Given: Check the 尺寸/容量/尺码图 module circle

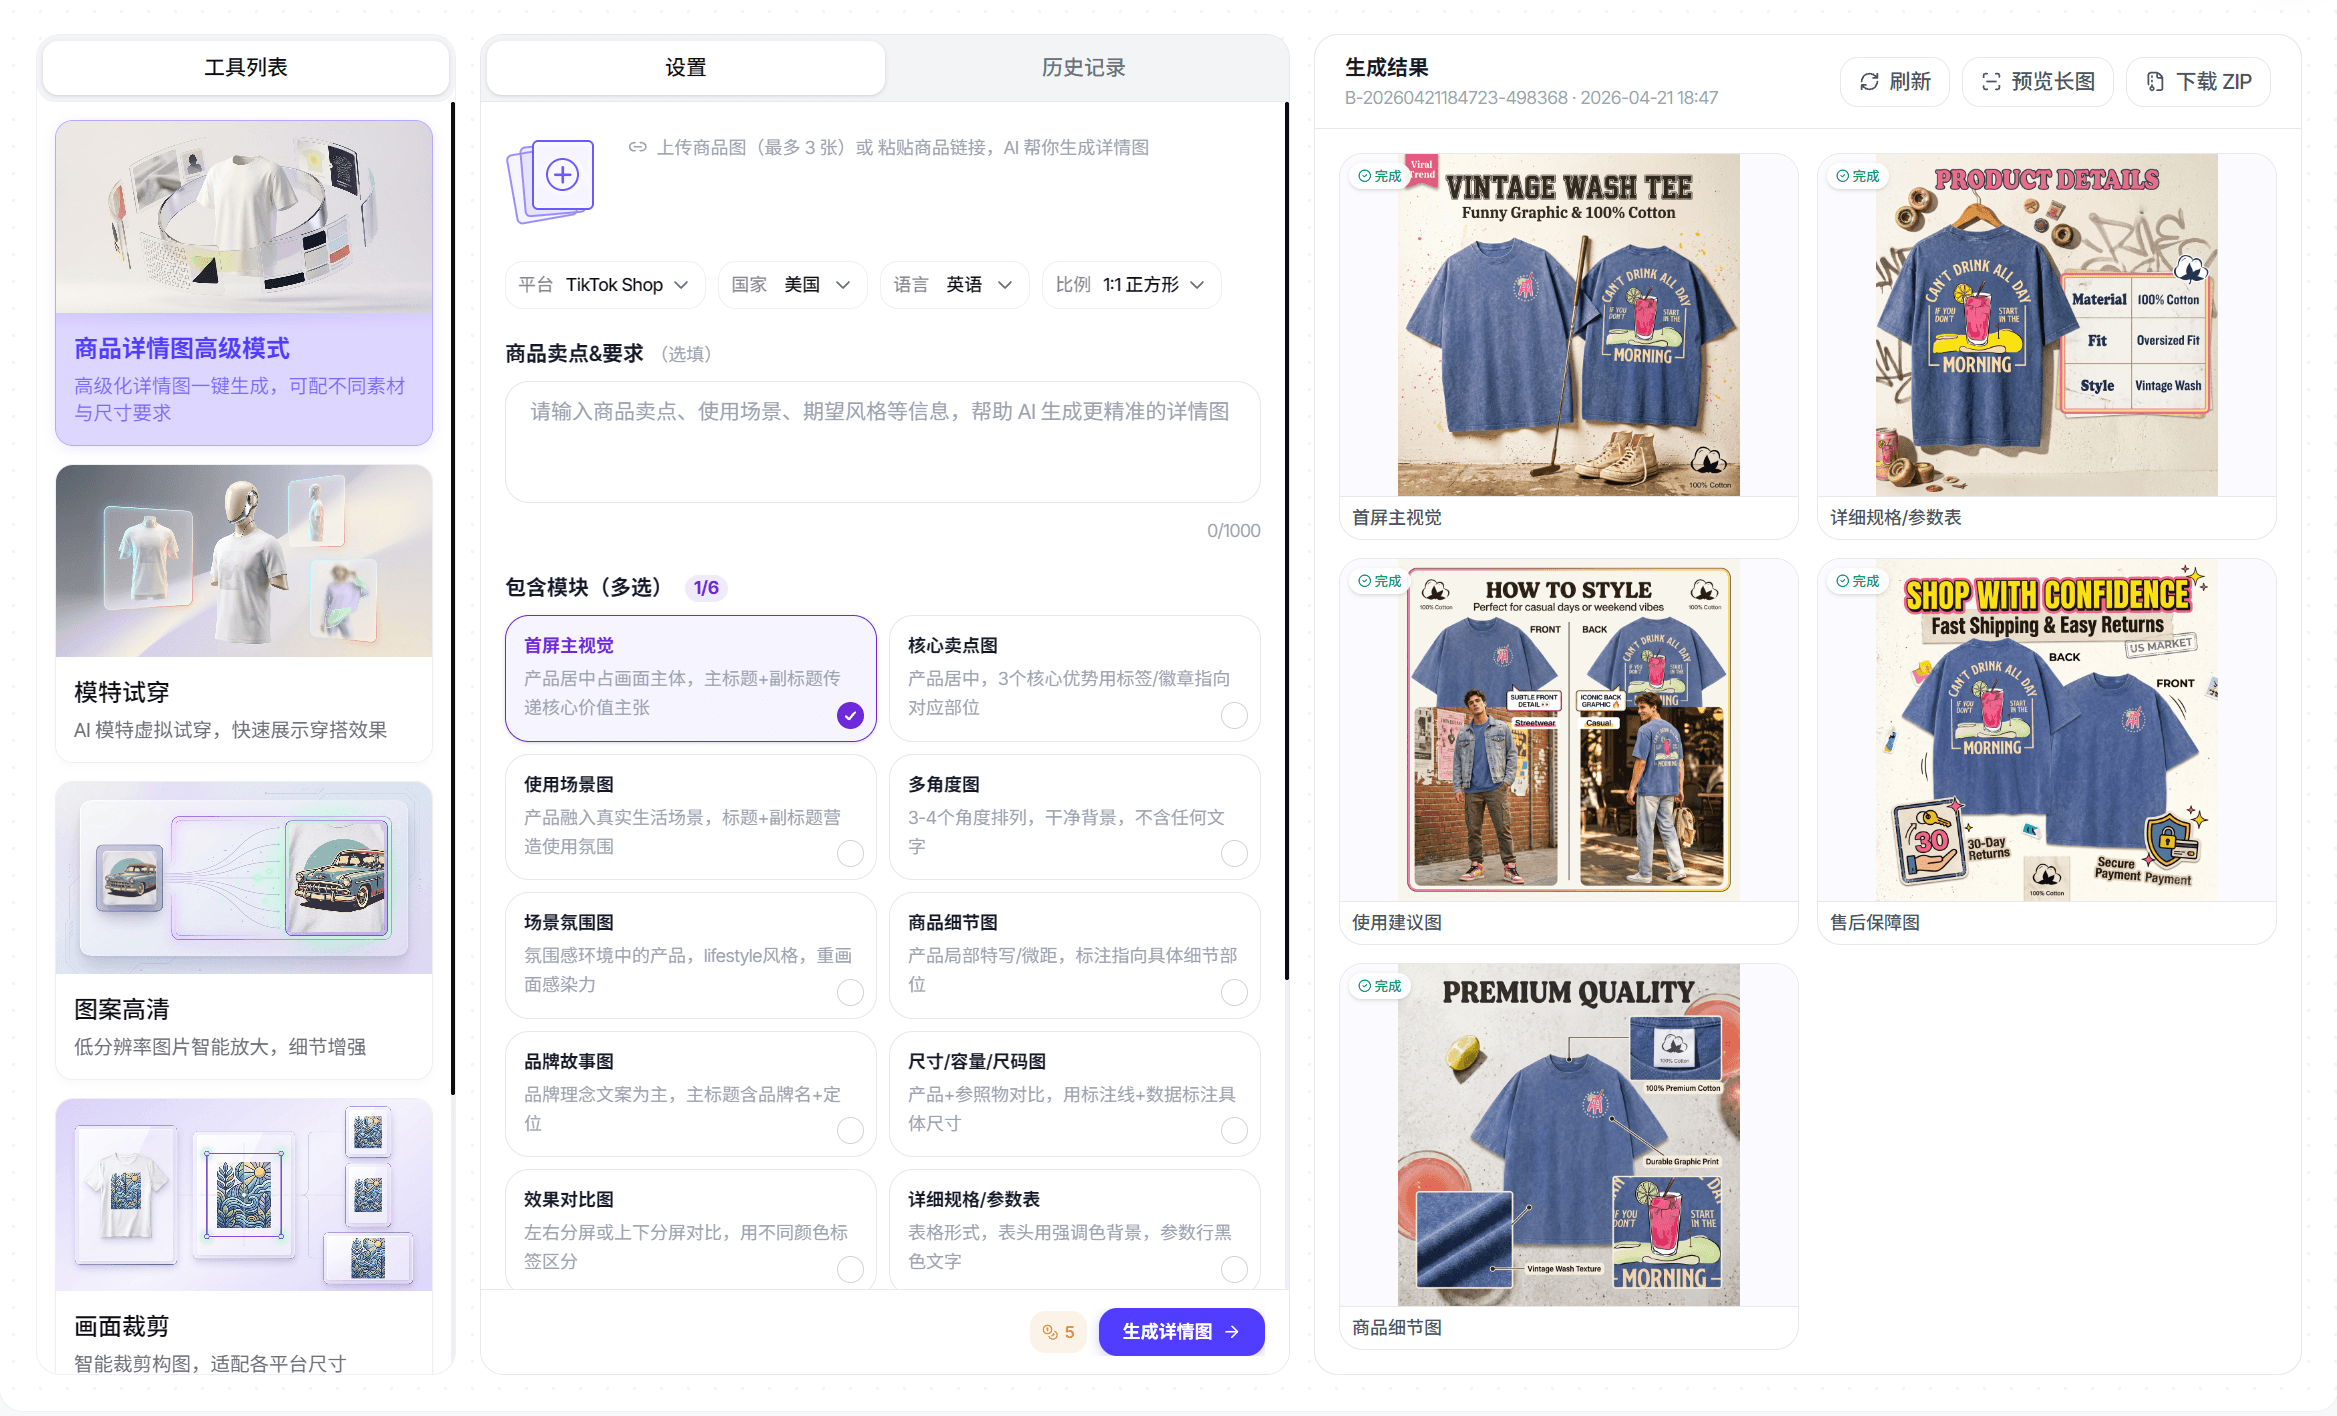Looking at the screenshot, I should pyautogui.click(x=1234, y=1130).
